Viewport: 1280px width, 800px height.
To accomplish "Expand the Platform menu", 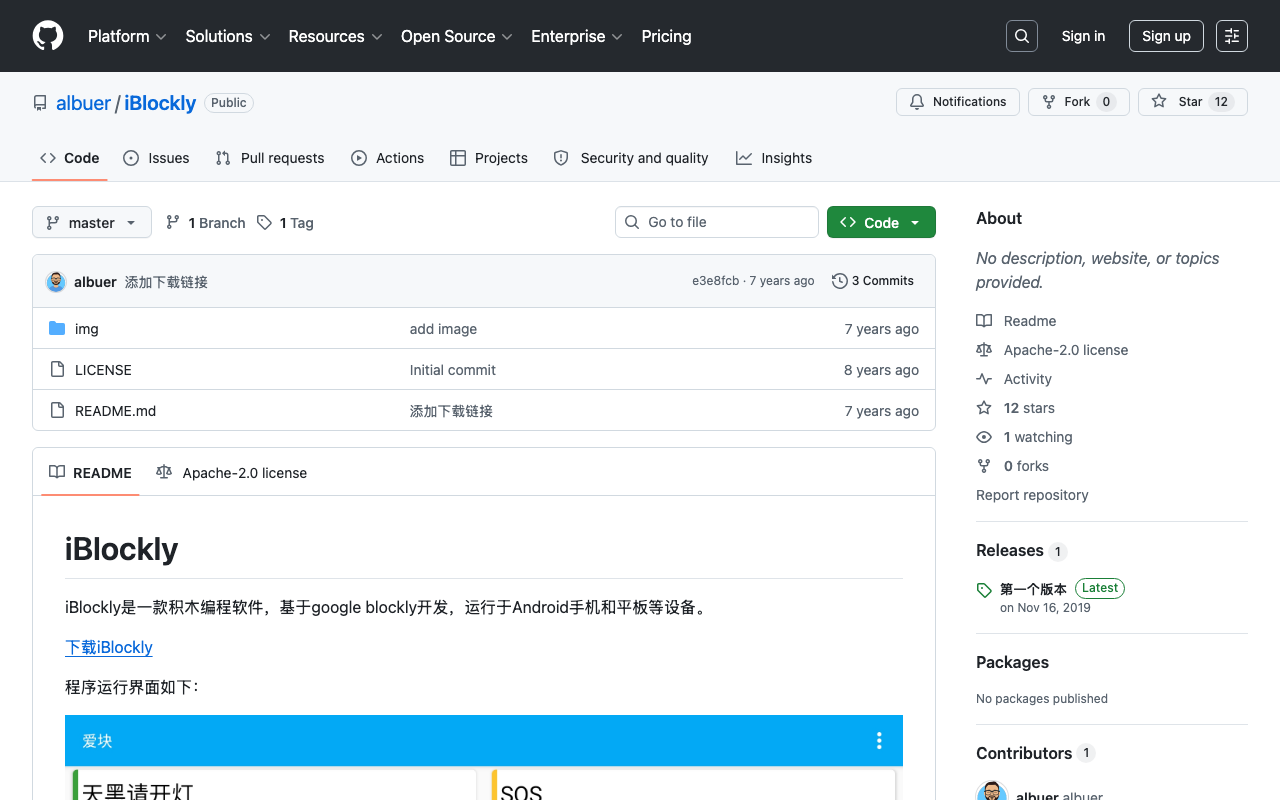I will click(127, 36).
